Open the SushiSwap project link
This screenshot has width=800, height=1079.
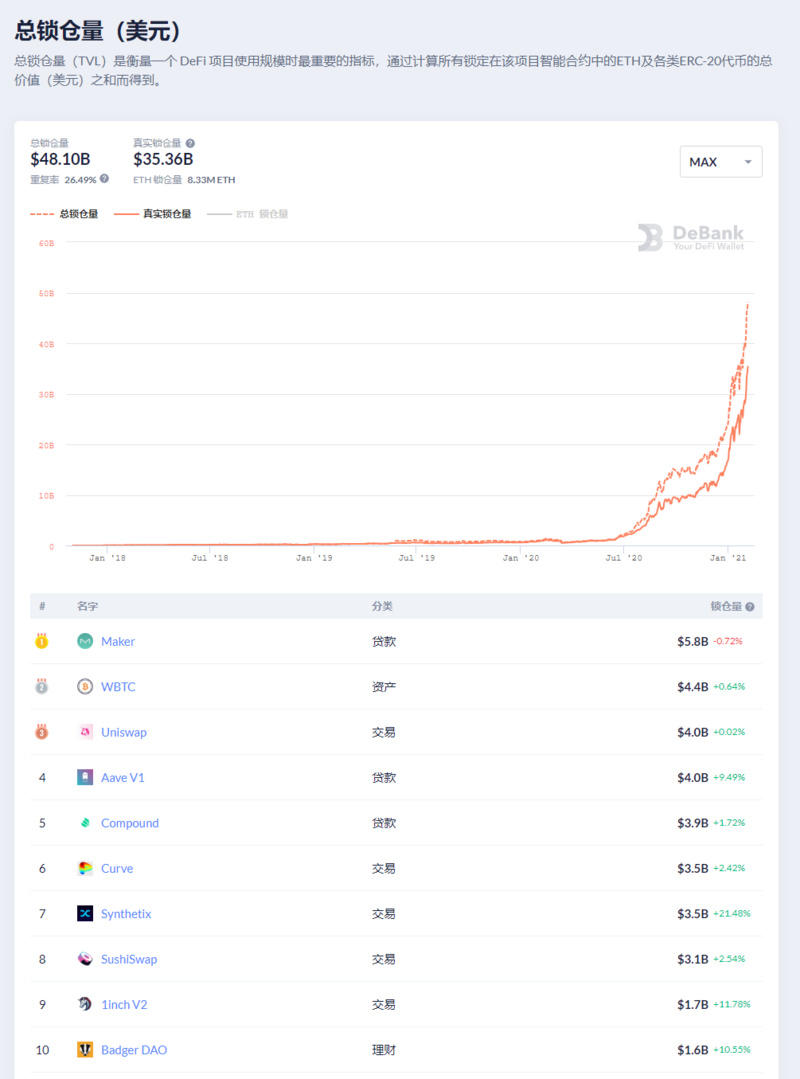click(x=129, y=959)
